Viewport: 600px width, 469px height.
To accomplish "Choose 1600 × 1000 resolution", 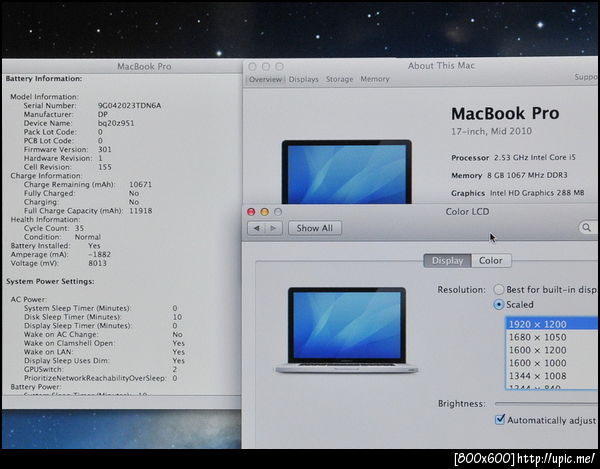I will [x=551, y=363].
